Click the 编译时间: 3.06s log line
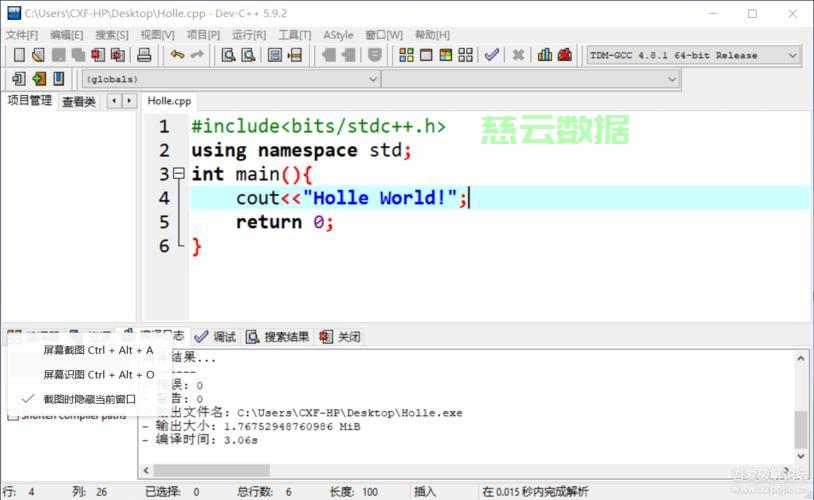The height and width of the screenshot is (500, 814). point(200,440)
